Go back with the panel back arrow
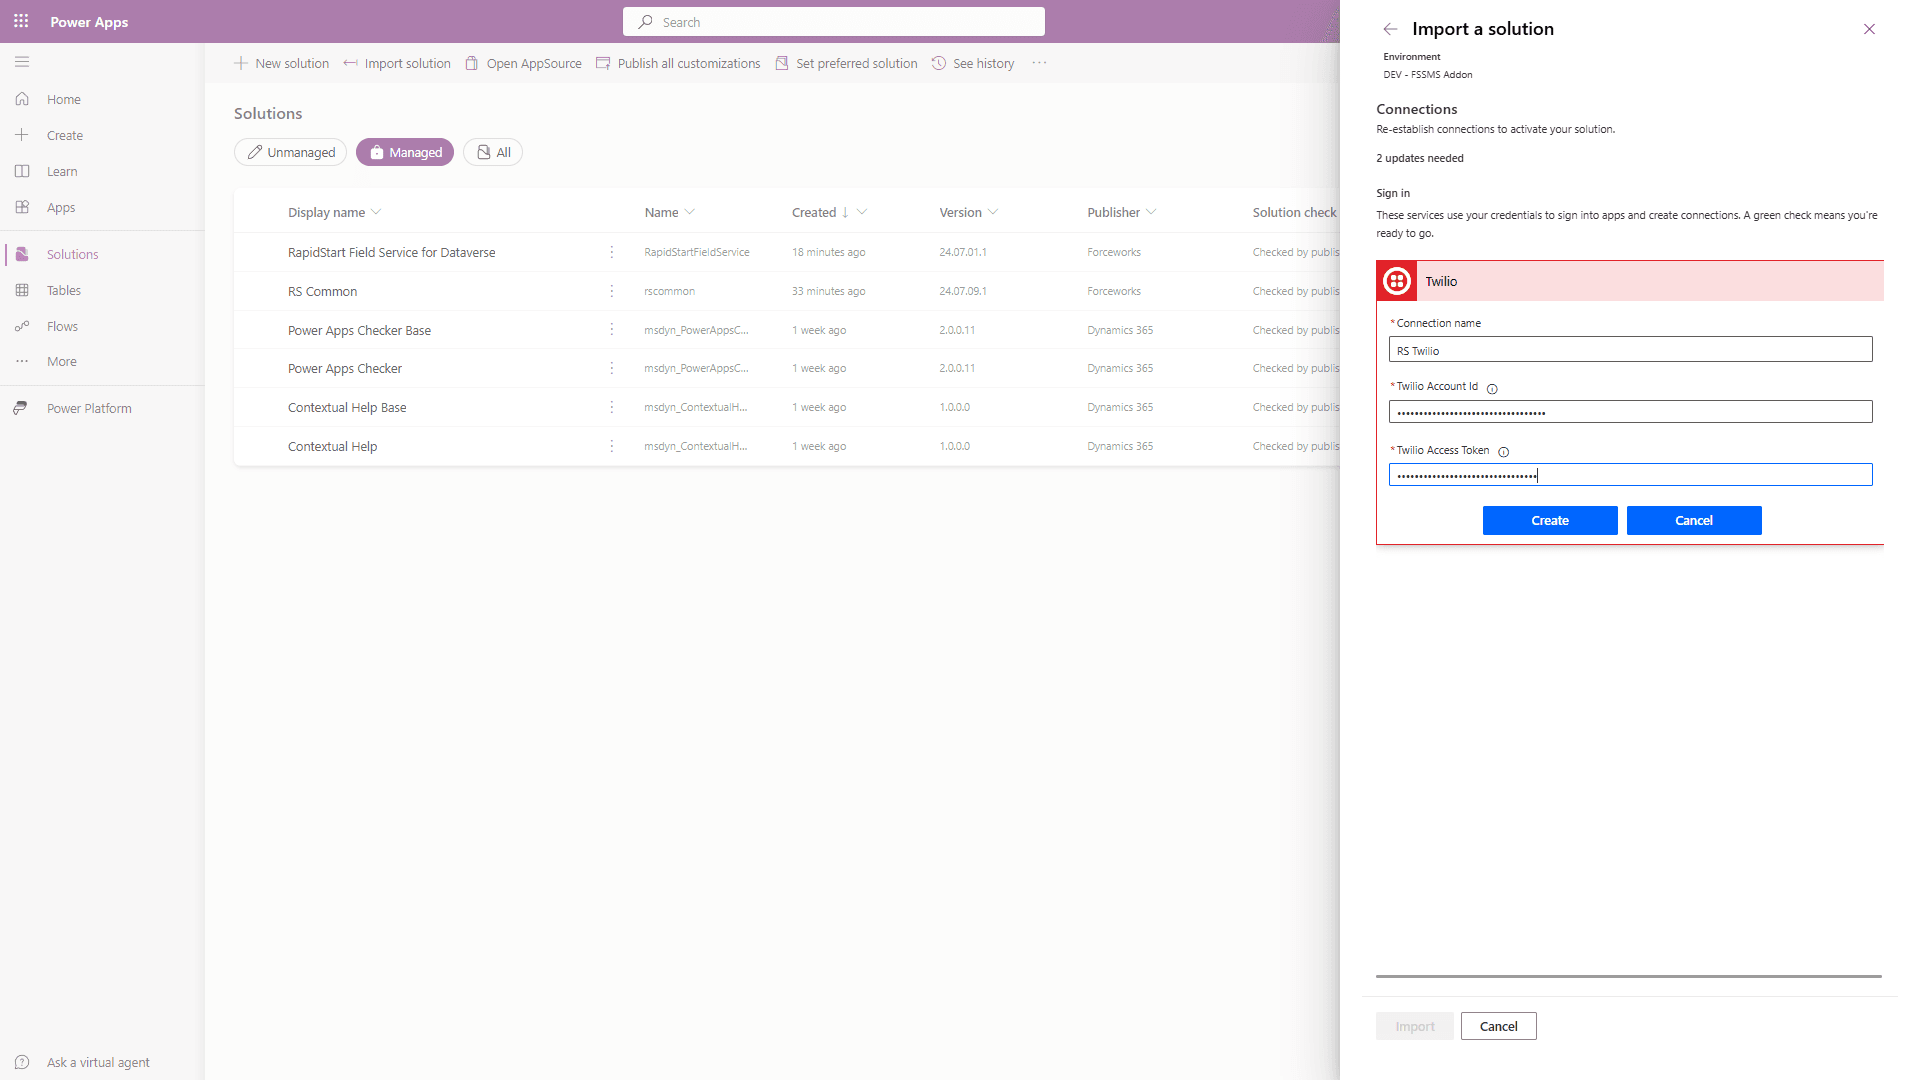Viewport: 1920px width, 1080px height. coord(1390,29)
